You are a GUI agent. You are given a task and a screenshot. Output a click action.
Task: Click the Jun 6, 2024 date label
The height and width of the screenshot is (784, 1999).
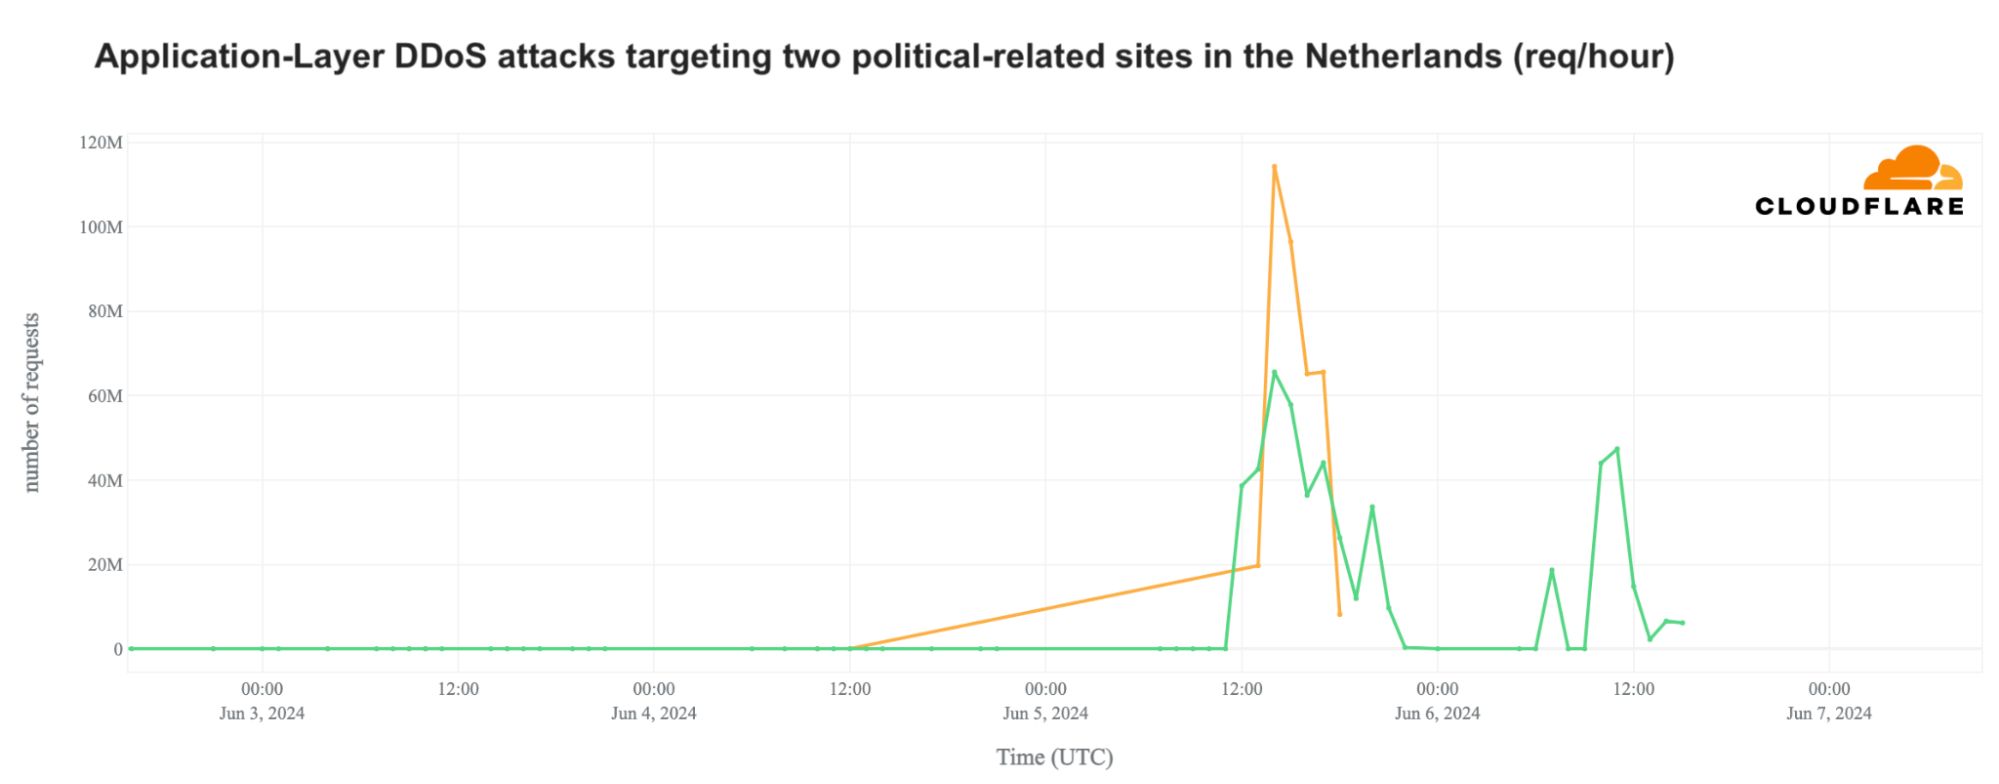1437,713
